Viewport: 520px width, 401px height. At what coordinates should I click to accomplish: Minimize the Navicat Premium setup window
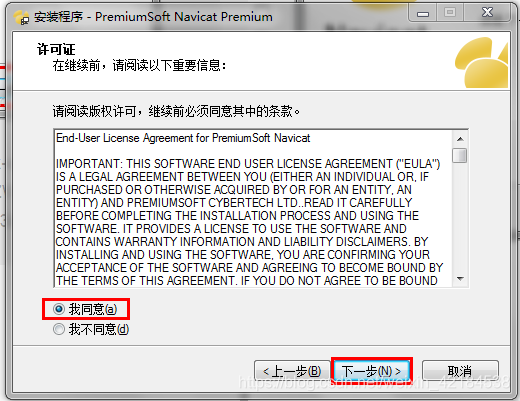pos(422,13)
